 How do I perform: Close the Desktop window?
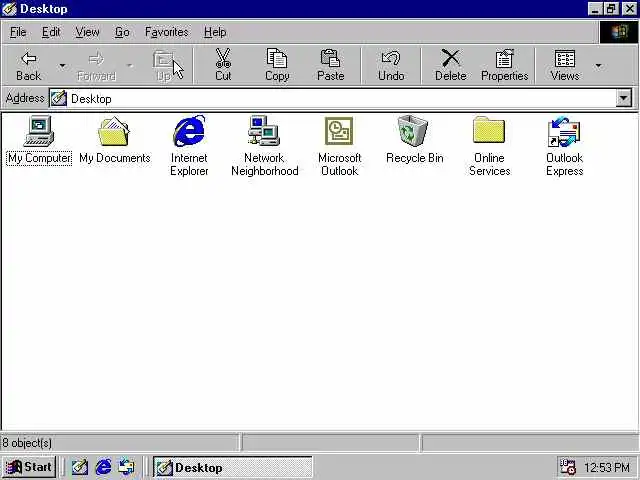click(x=629, y=9)
